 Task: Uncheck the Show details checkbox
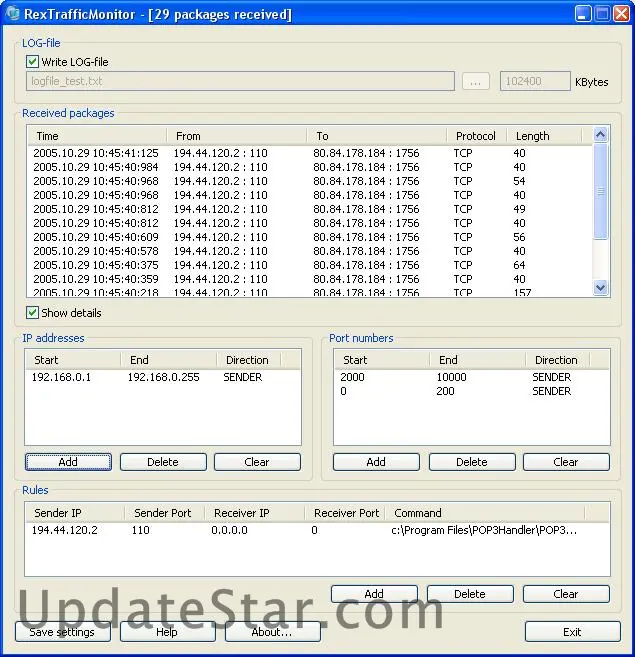coord(33,313)
